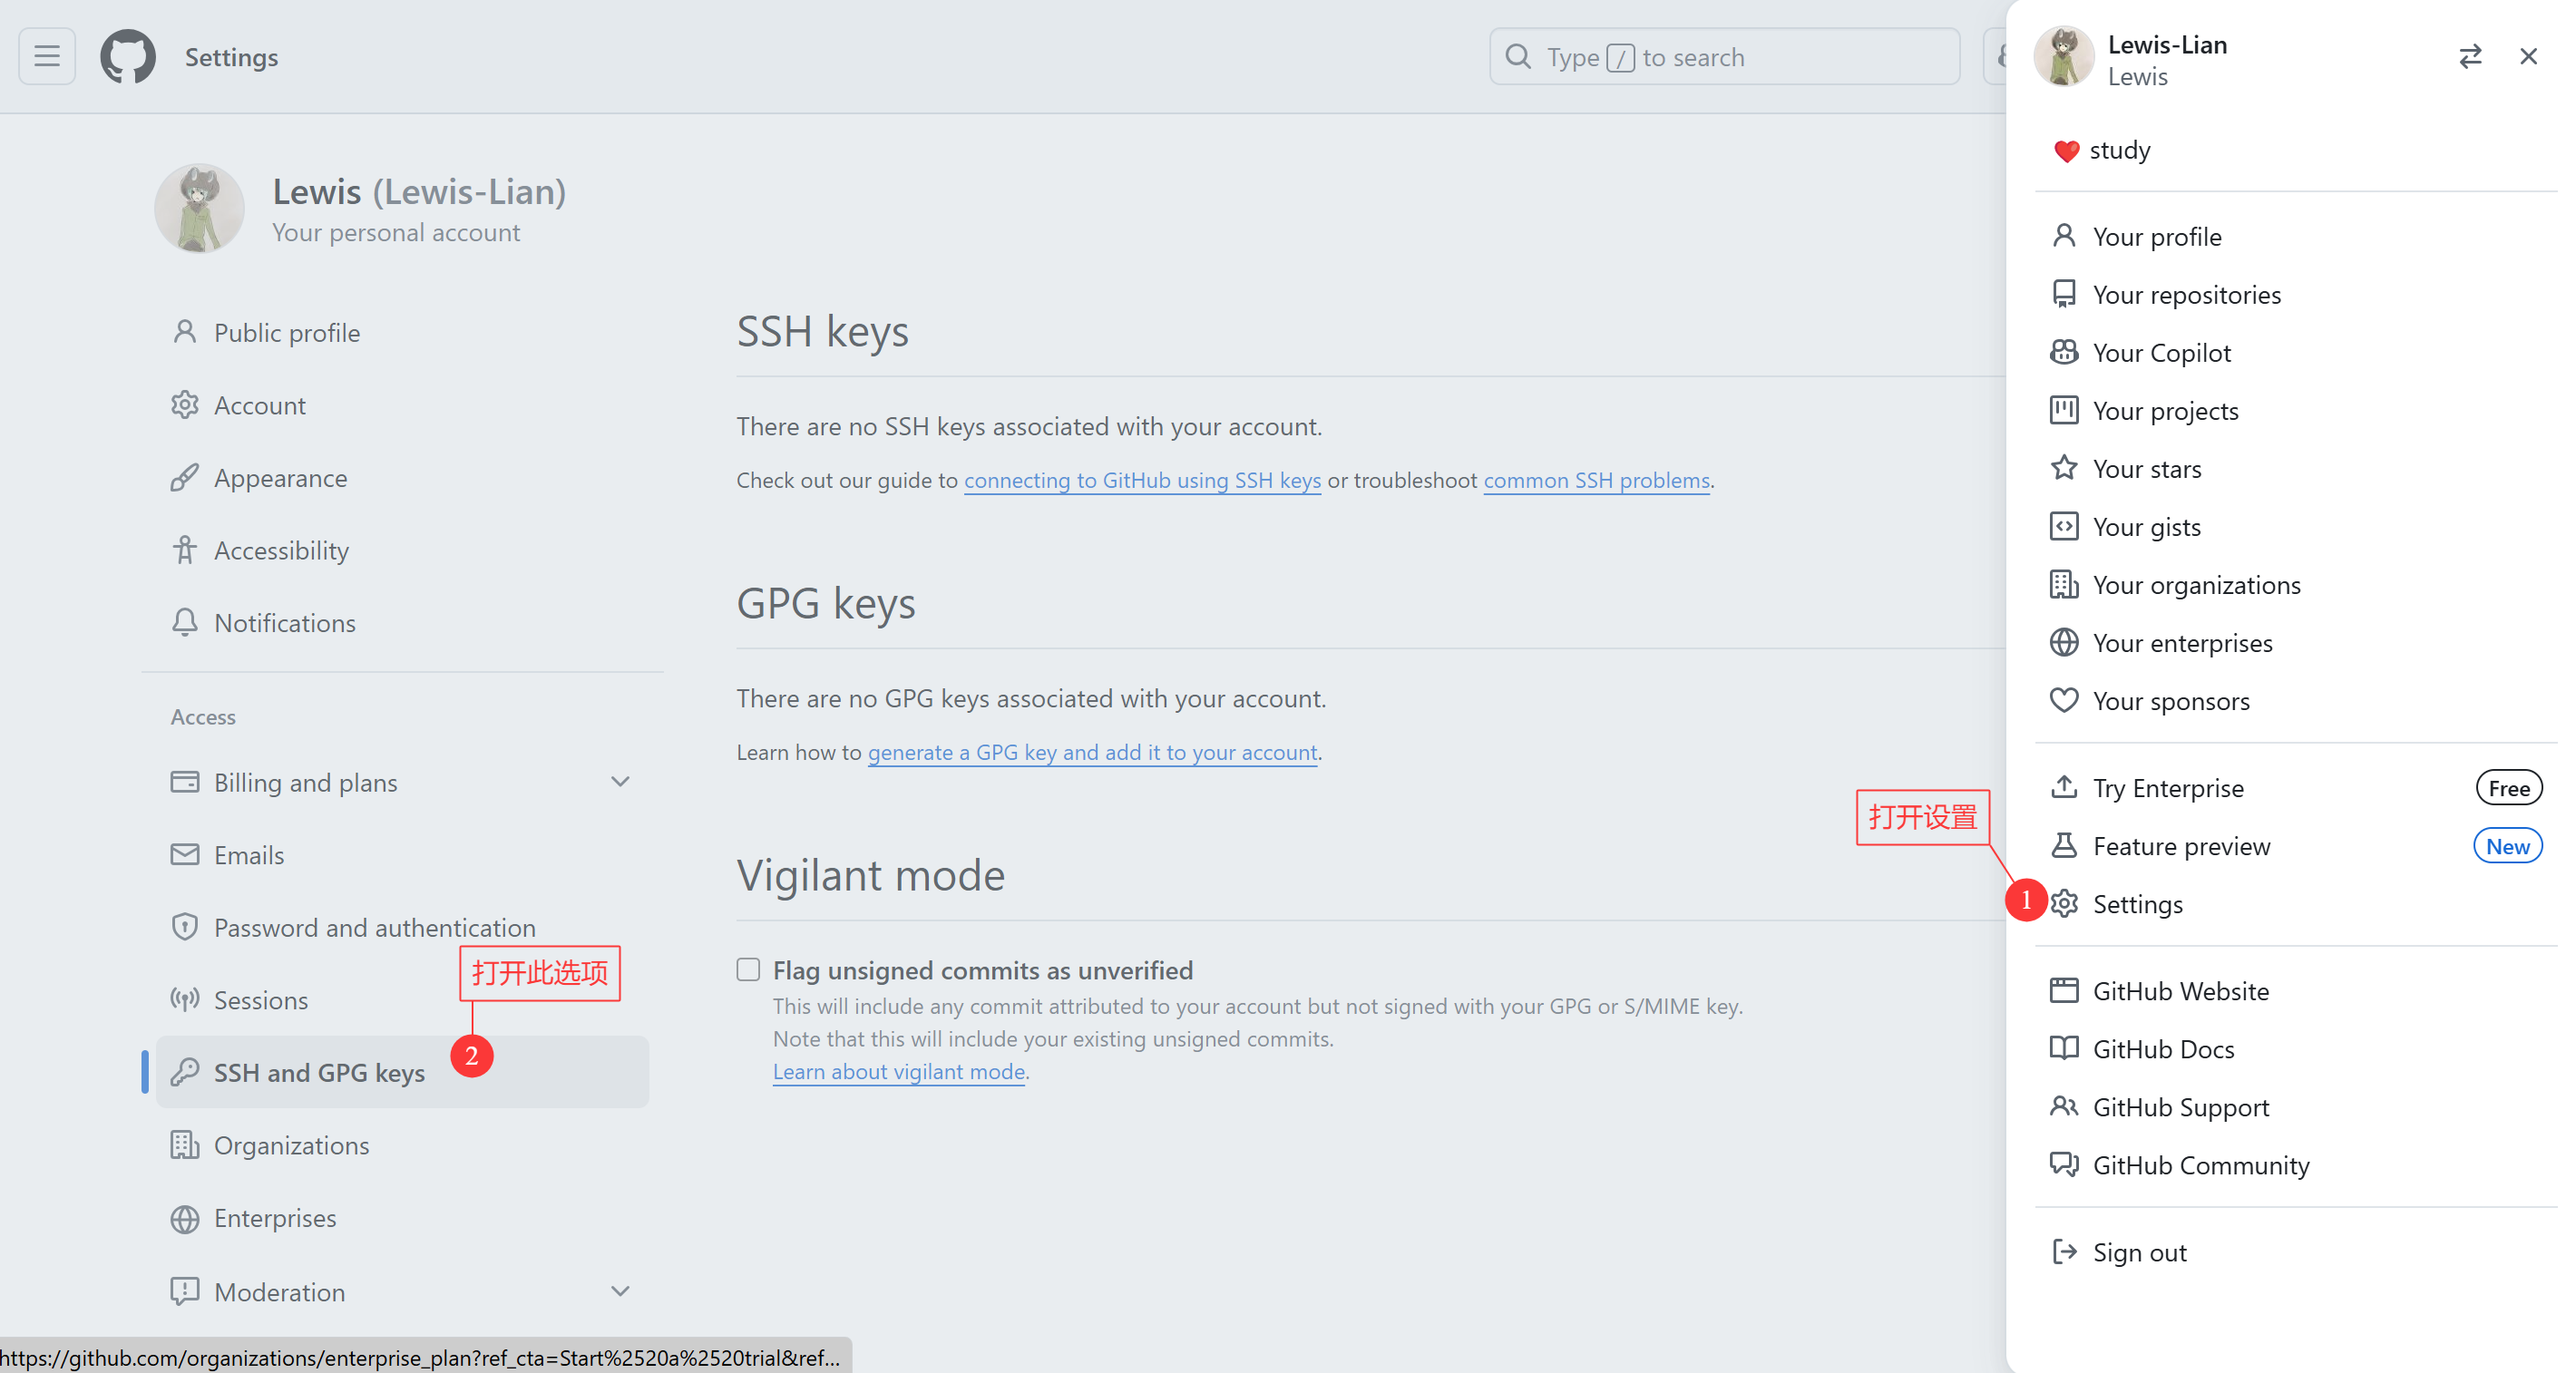Click the New badge on Feature preview
The height and width of the screenshot is (1373, 2576).
click(x=2507, y=846)
